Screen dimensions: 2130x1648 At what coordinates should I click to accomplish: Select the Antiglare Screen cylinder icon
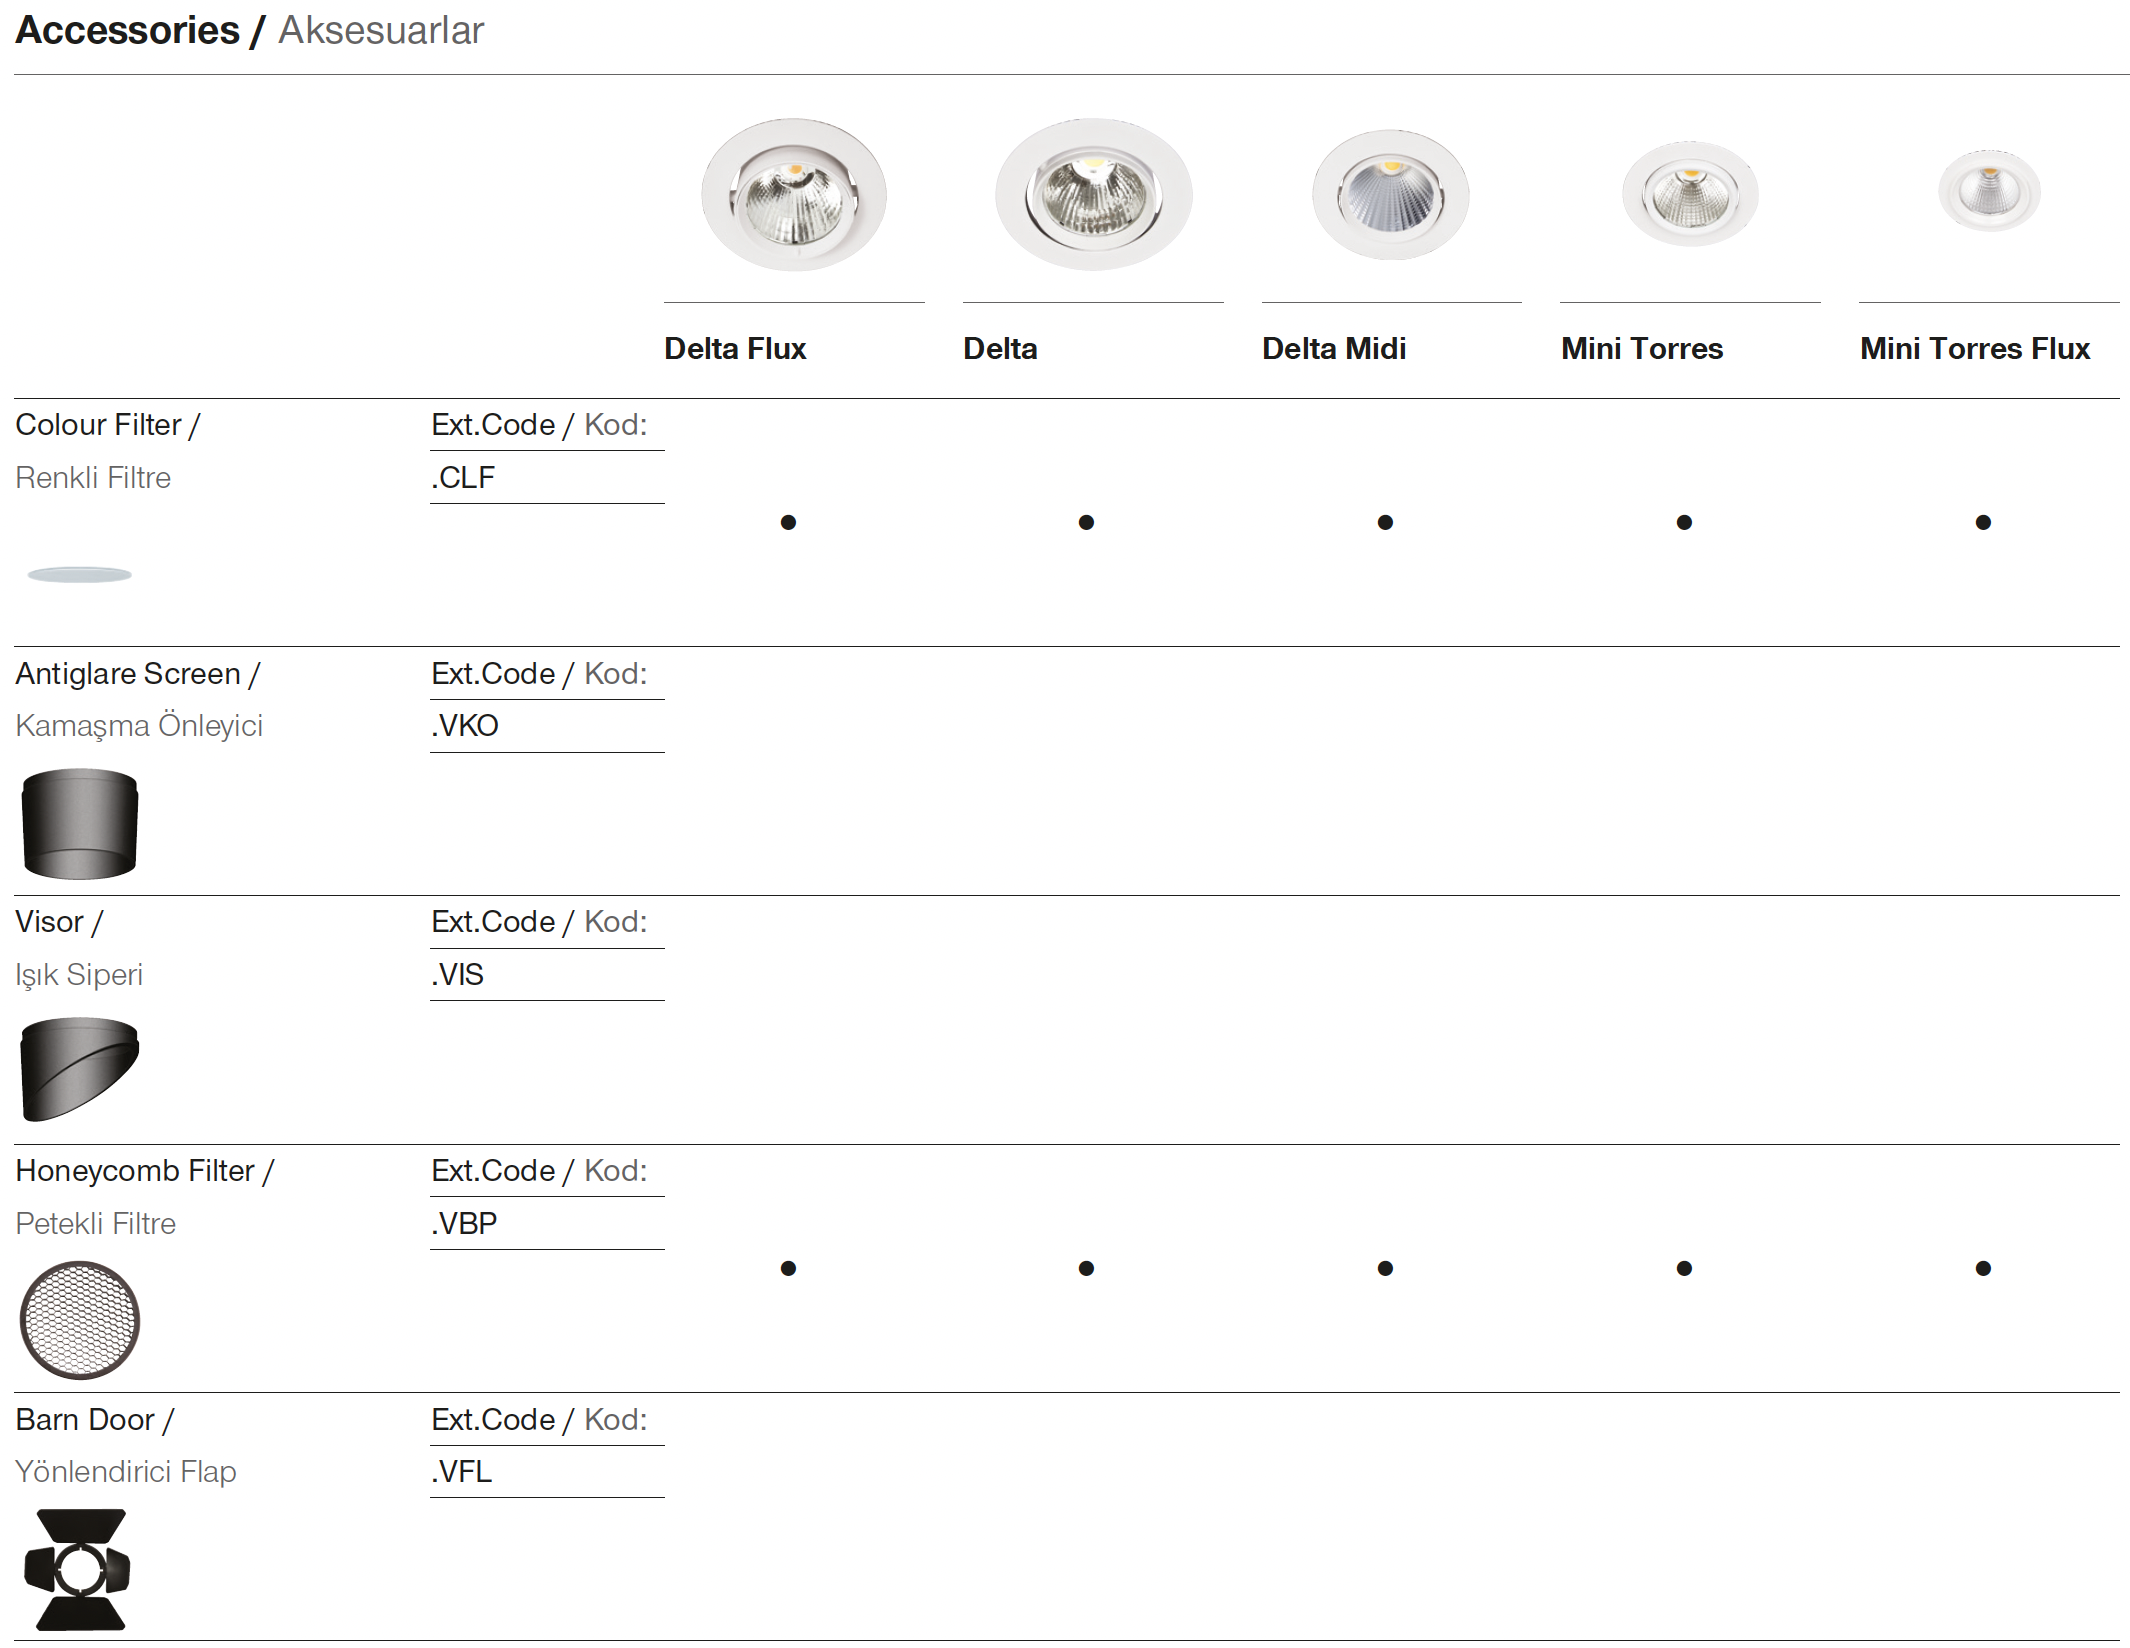tap(80, 824)
